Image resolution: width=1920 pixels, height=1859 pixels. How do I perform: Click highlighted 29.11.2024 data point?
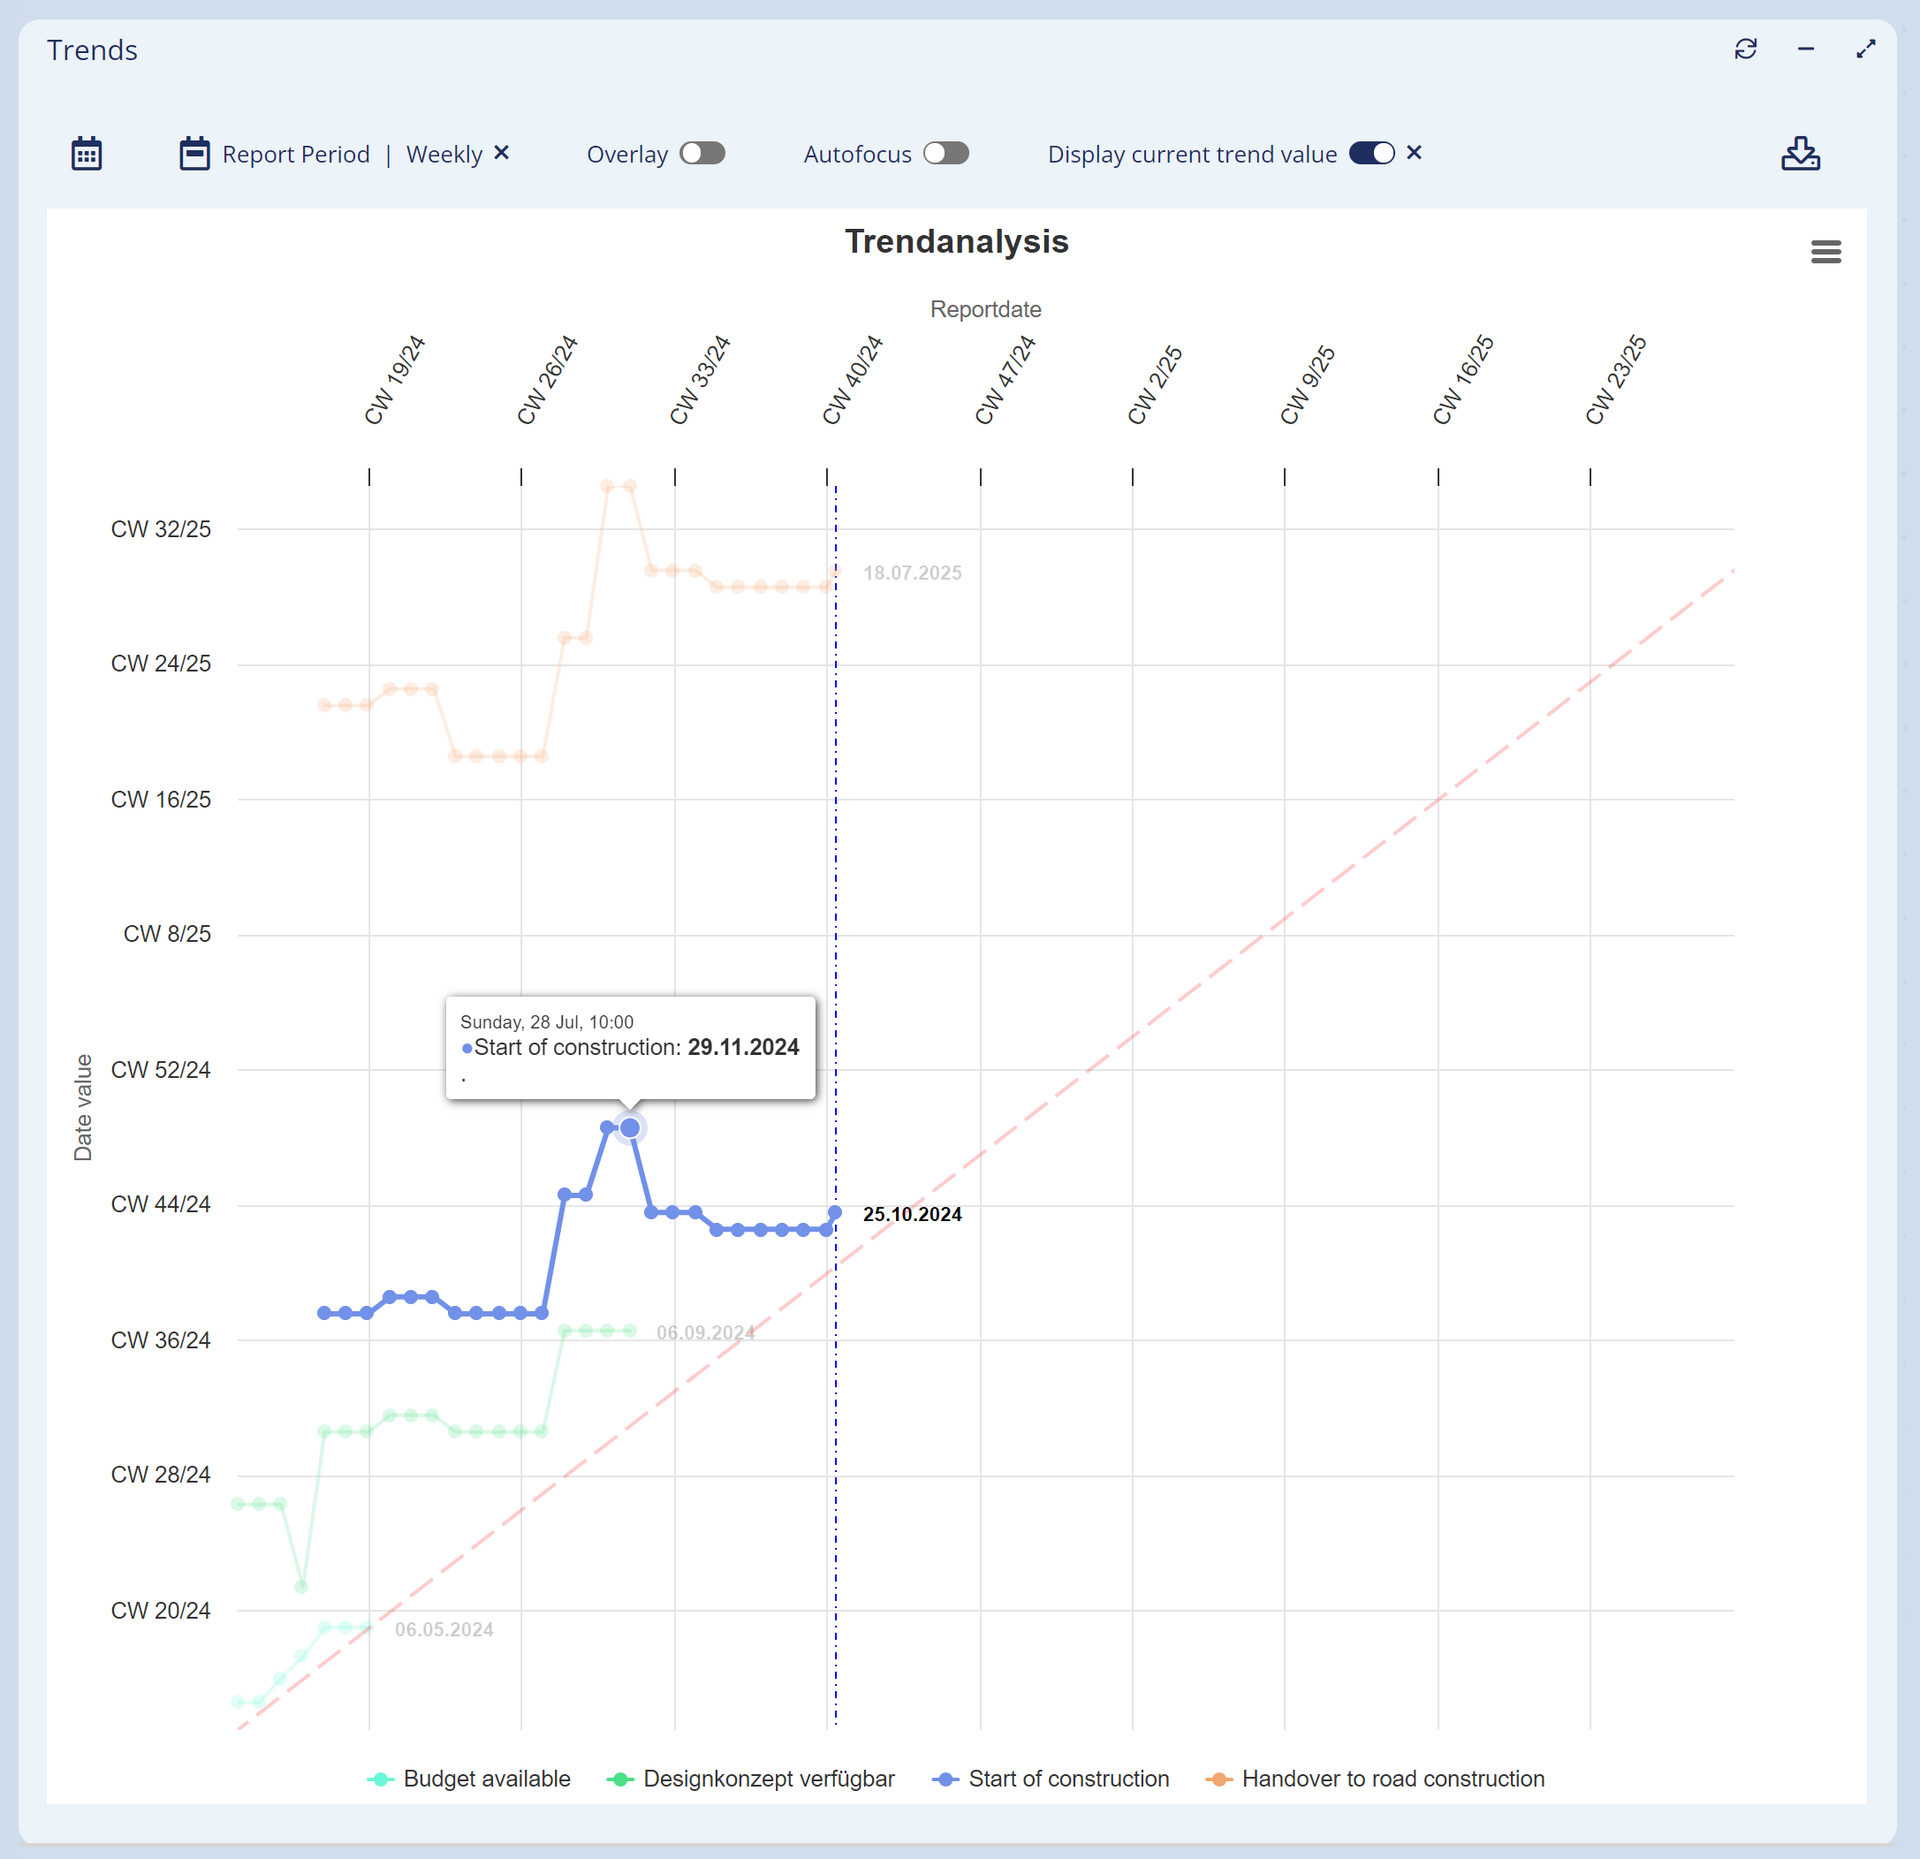tap(630, 1128)
